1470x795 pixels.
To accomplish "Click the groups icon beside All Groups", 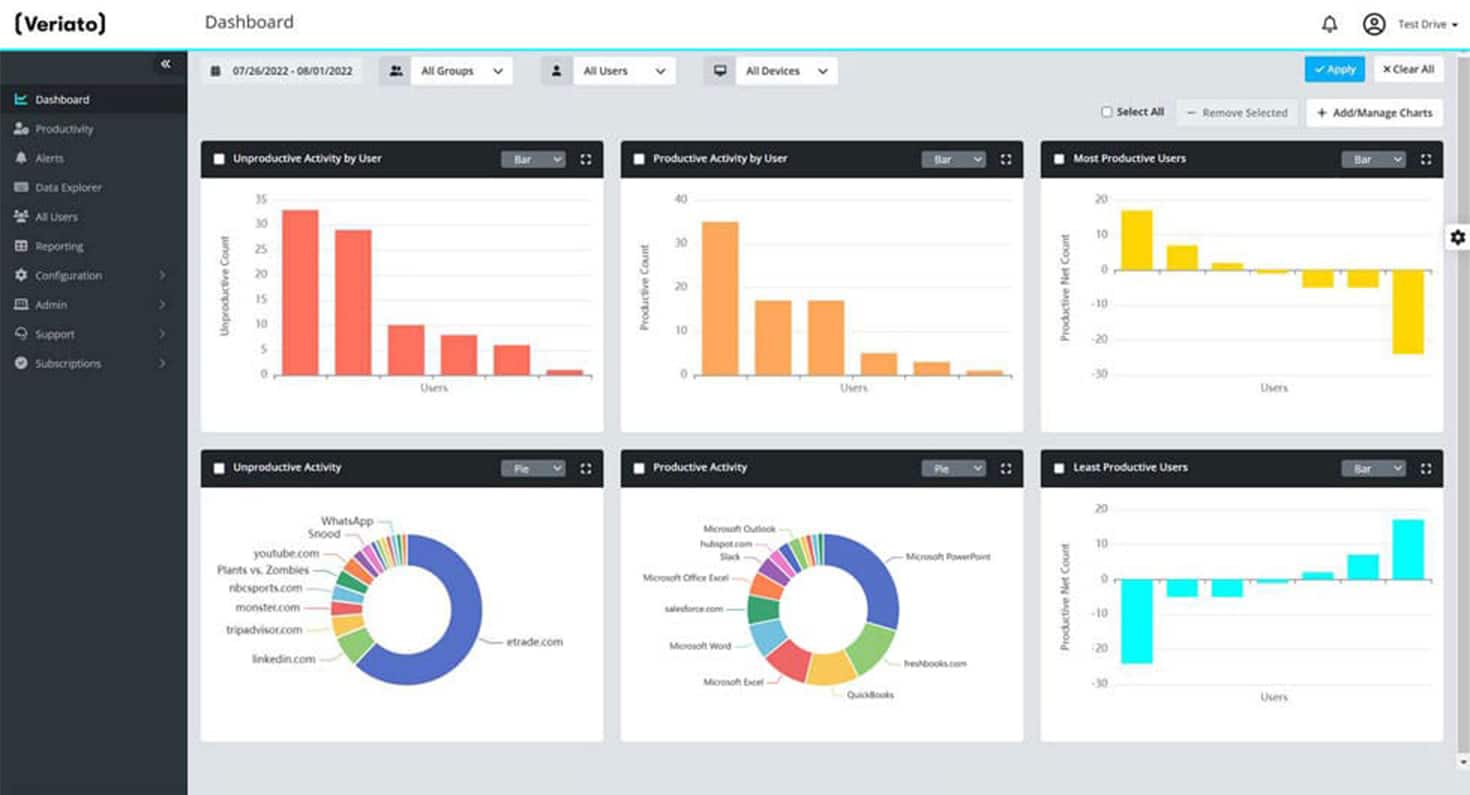I will (x=394, y=70).
